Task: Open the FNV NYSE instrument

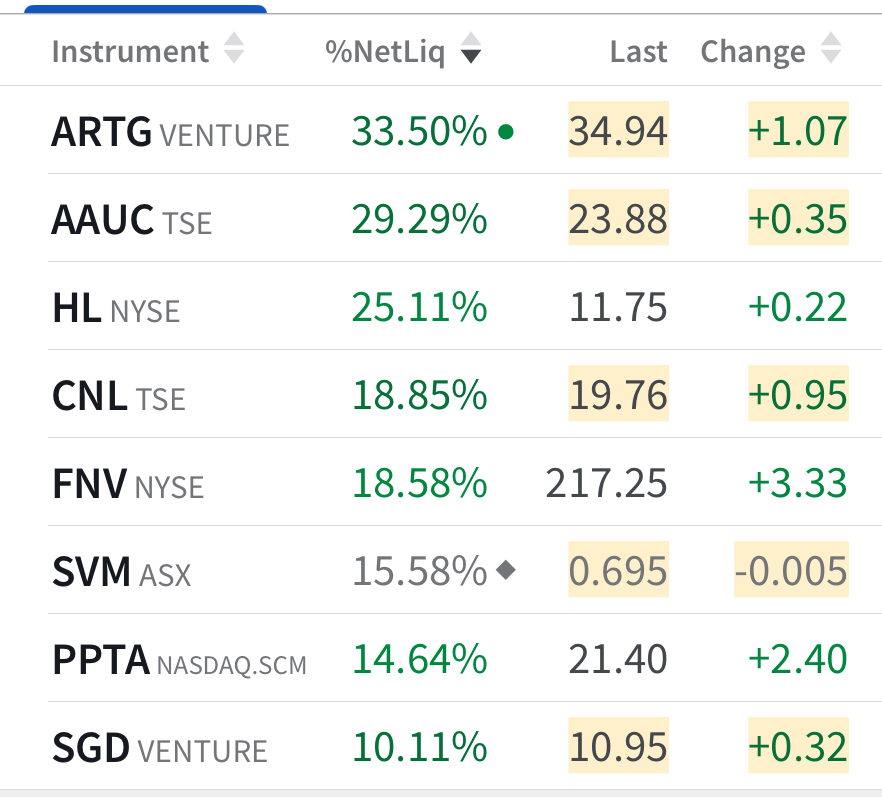Action: [127, 483]
